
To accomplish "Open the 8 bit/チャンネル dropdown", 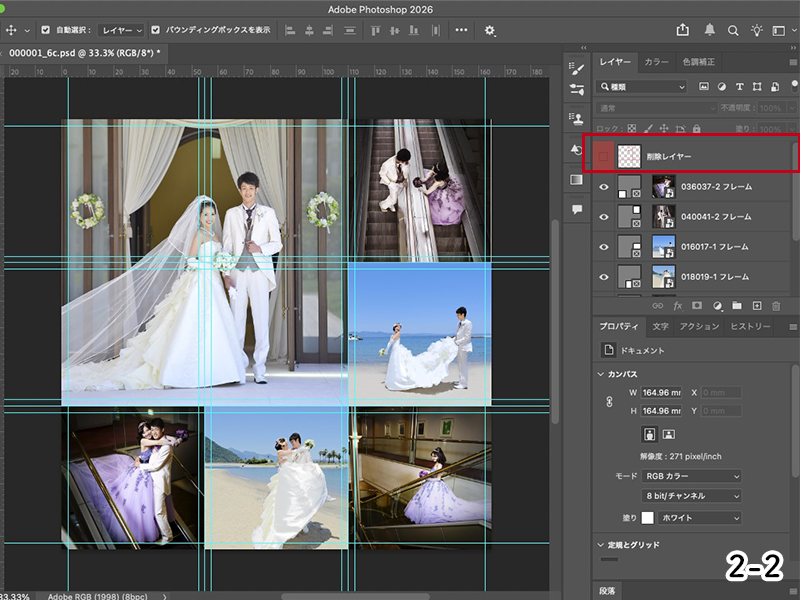I will click(691, 496).
